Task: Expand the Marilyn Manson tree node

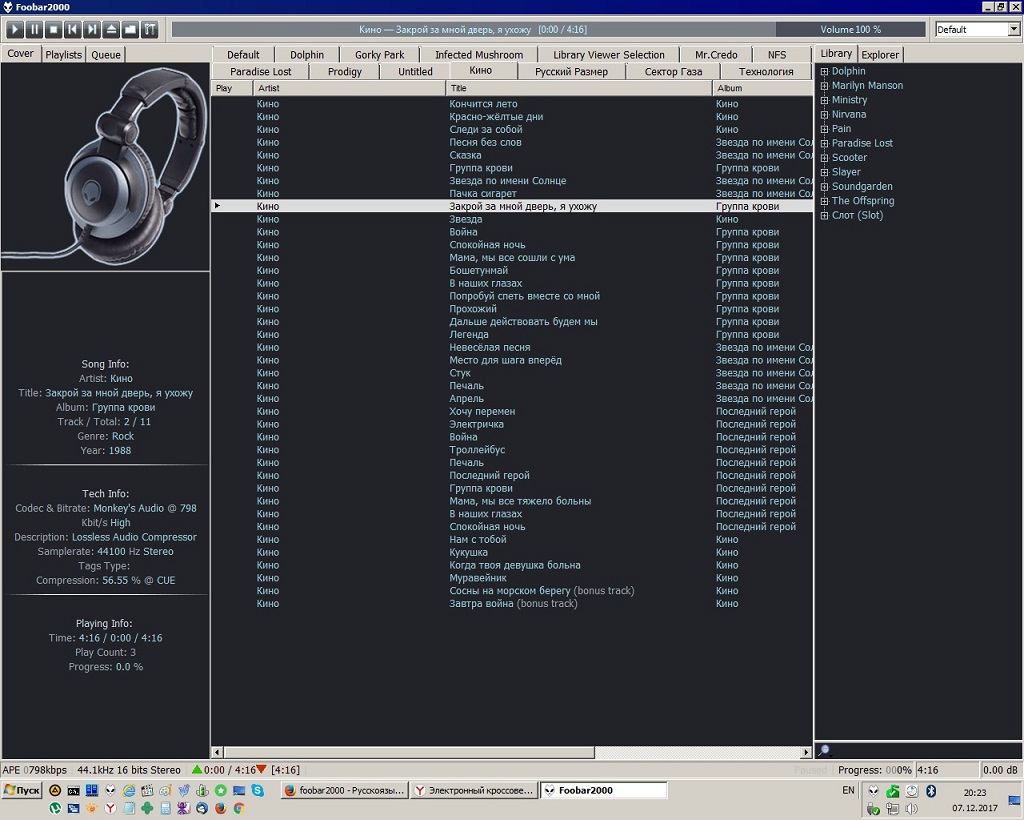Action: tap(824, 86)
